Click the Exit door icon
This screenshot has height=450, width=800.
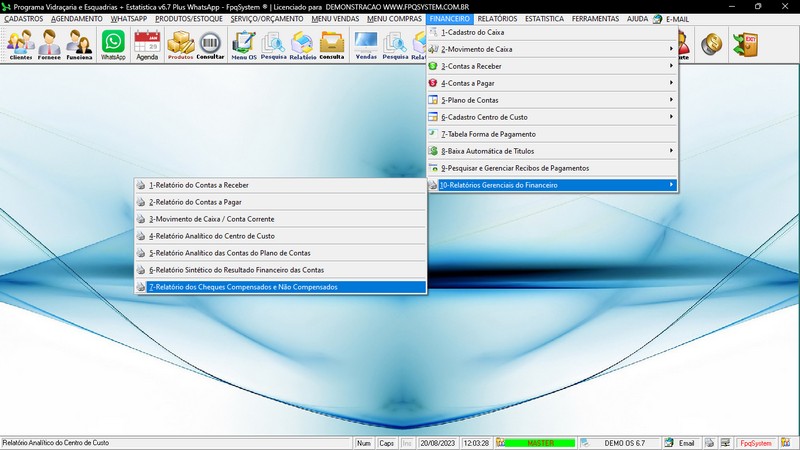click(x=744, y=44)
